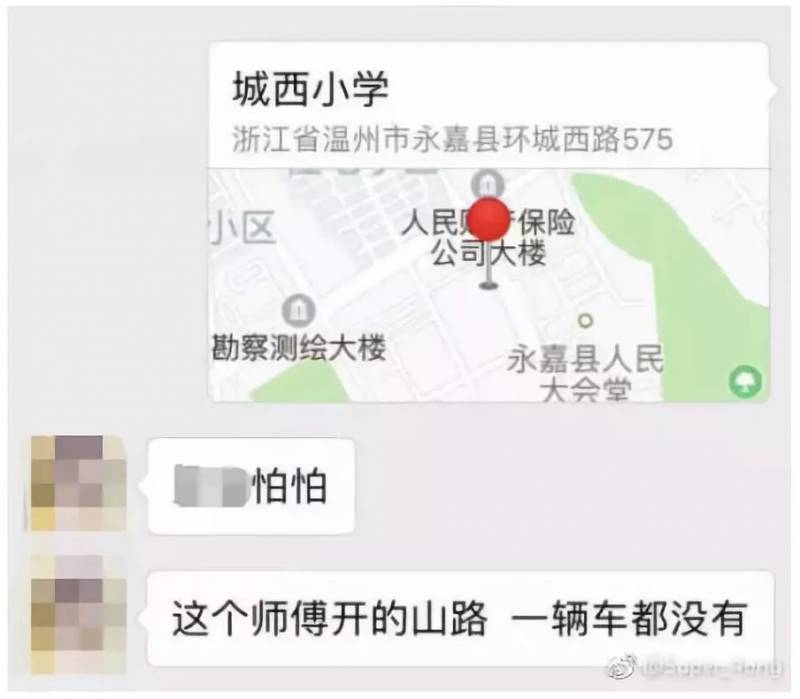Open the avatar beside the 怕怕 message
This screenshot has height=699, width=800.
[79, 483]
